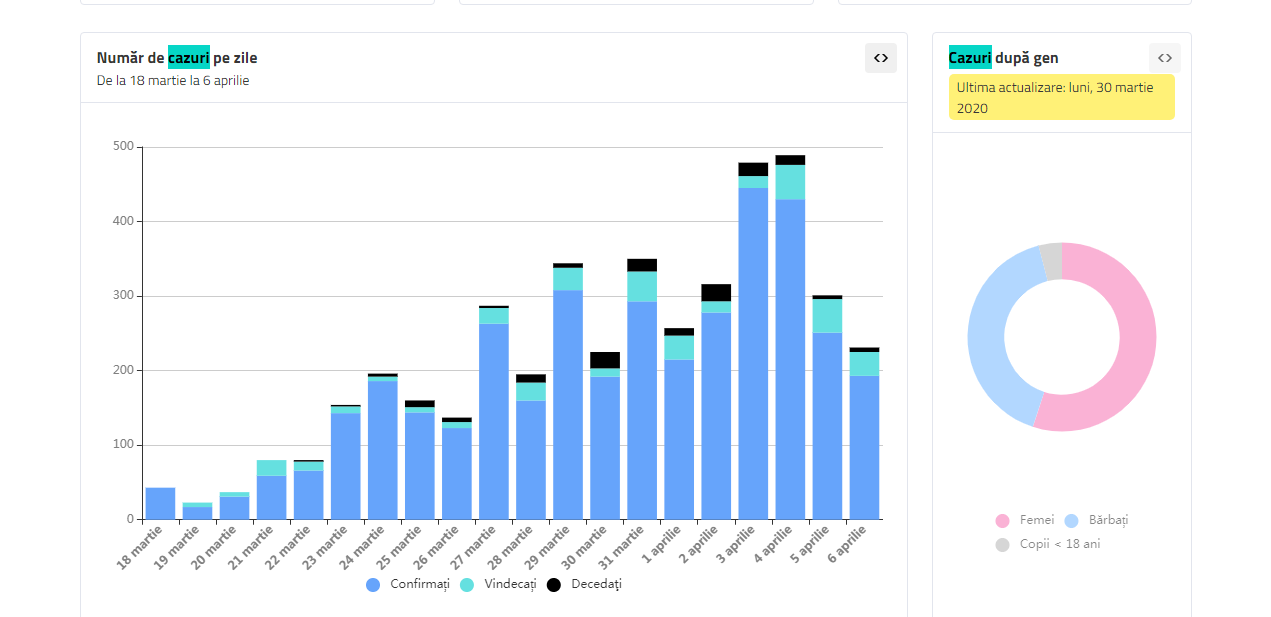
Task: Select the 4 aprilie confirmed bar
Action: (790, 360)
